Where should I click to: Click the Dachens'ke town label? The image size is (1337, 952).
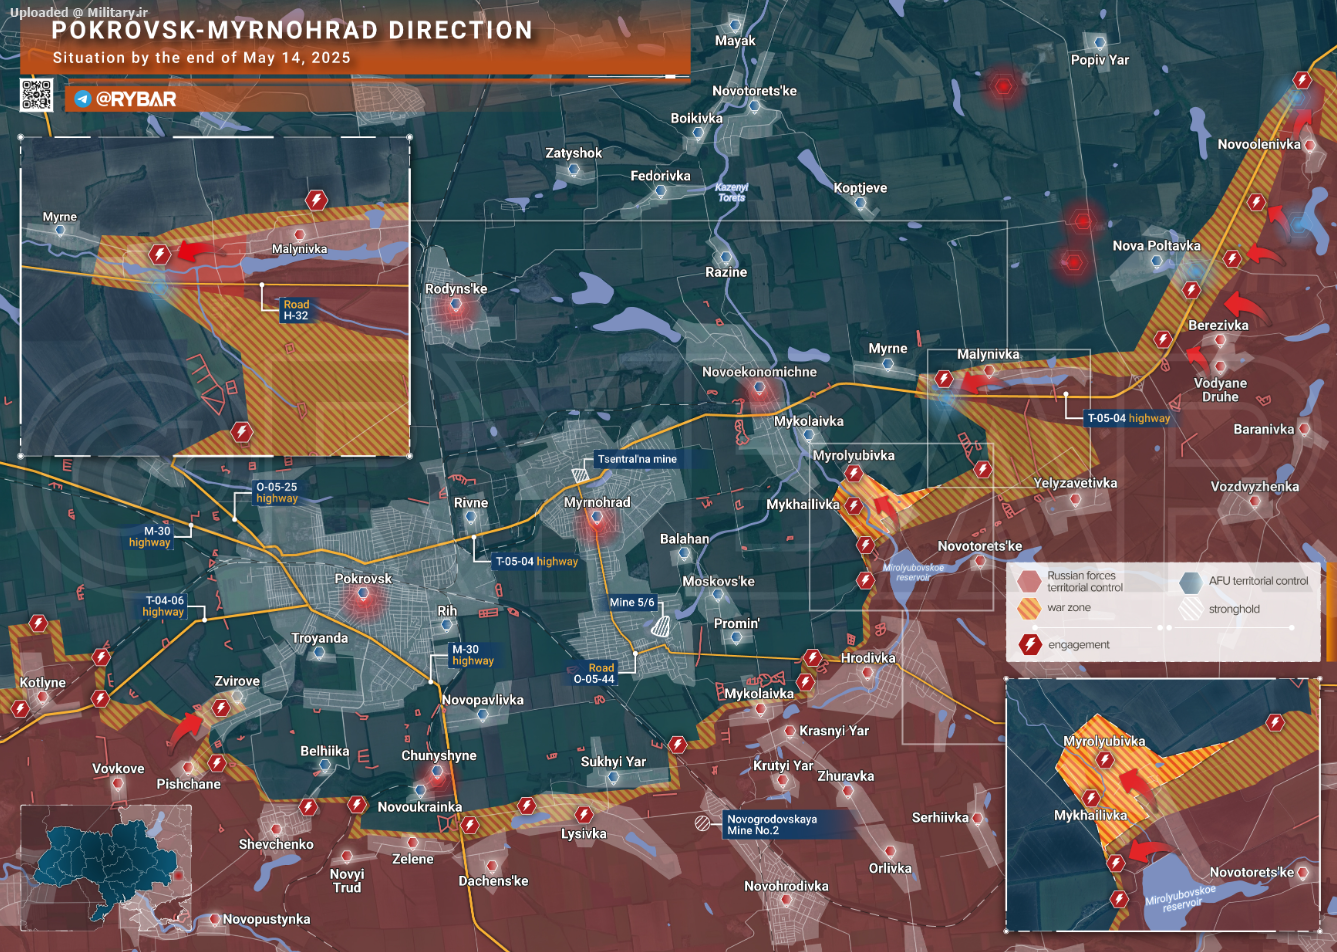click(x=494, y=882)
